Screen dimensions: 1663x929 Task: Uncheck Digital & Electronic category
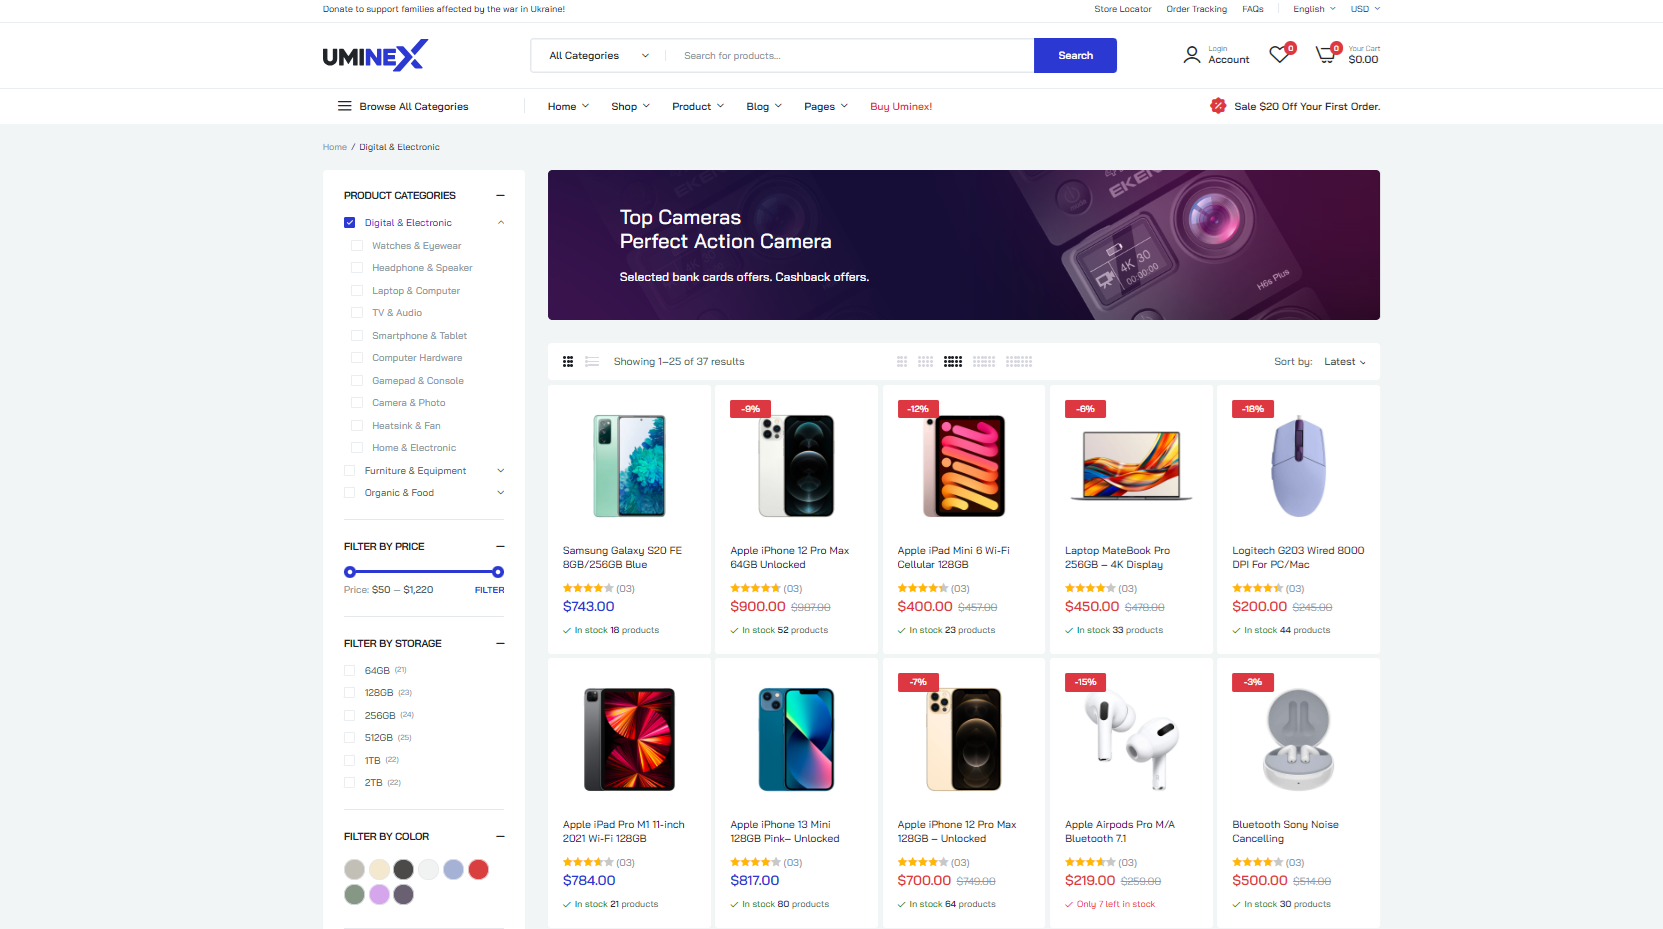click(x=350, y=223)
